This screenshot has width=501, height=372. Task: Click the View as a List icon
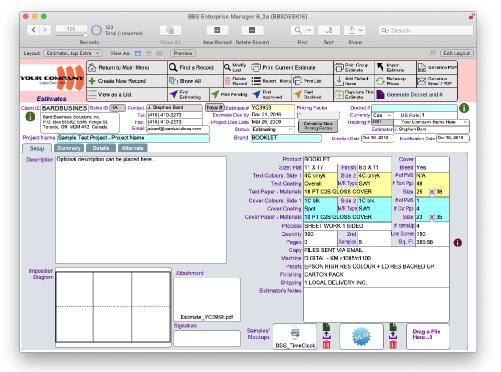[x=92, y=94]
